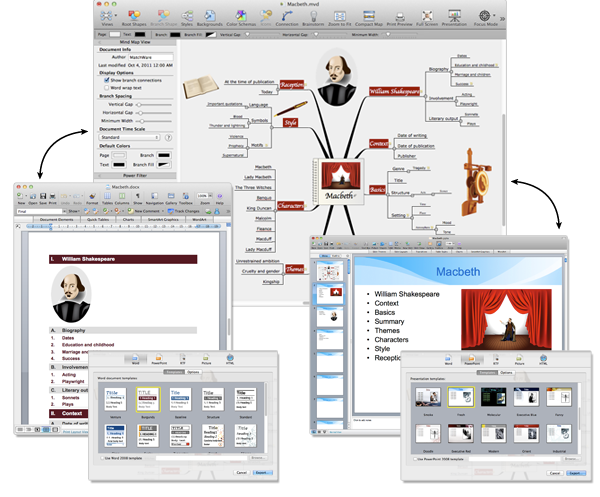Image resolution: width=600 pixels, height=497 pixels.
Task: Click the Styles icon in the mind map toolbar
Action: coord(187,16)
